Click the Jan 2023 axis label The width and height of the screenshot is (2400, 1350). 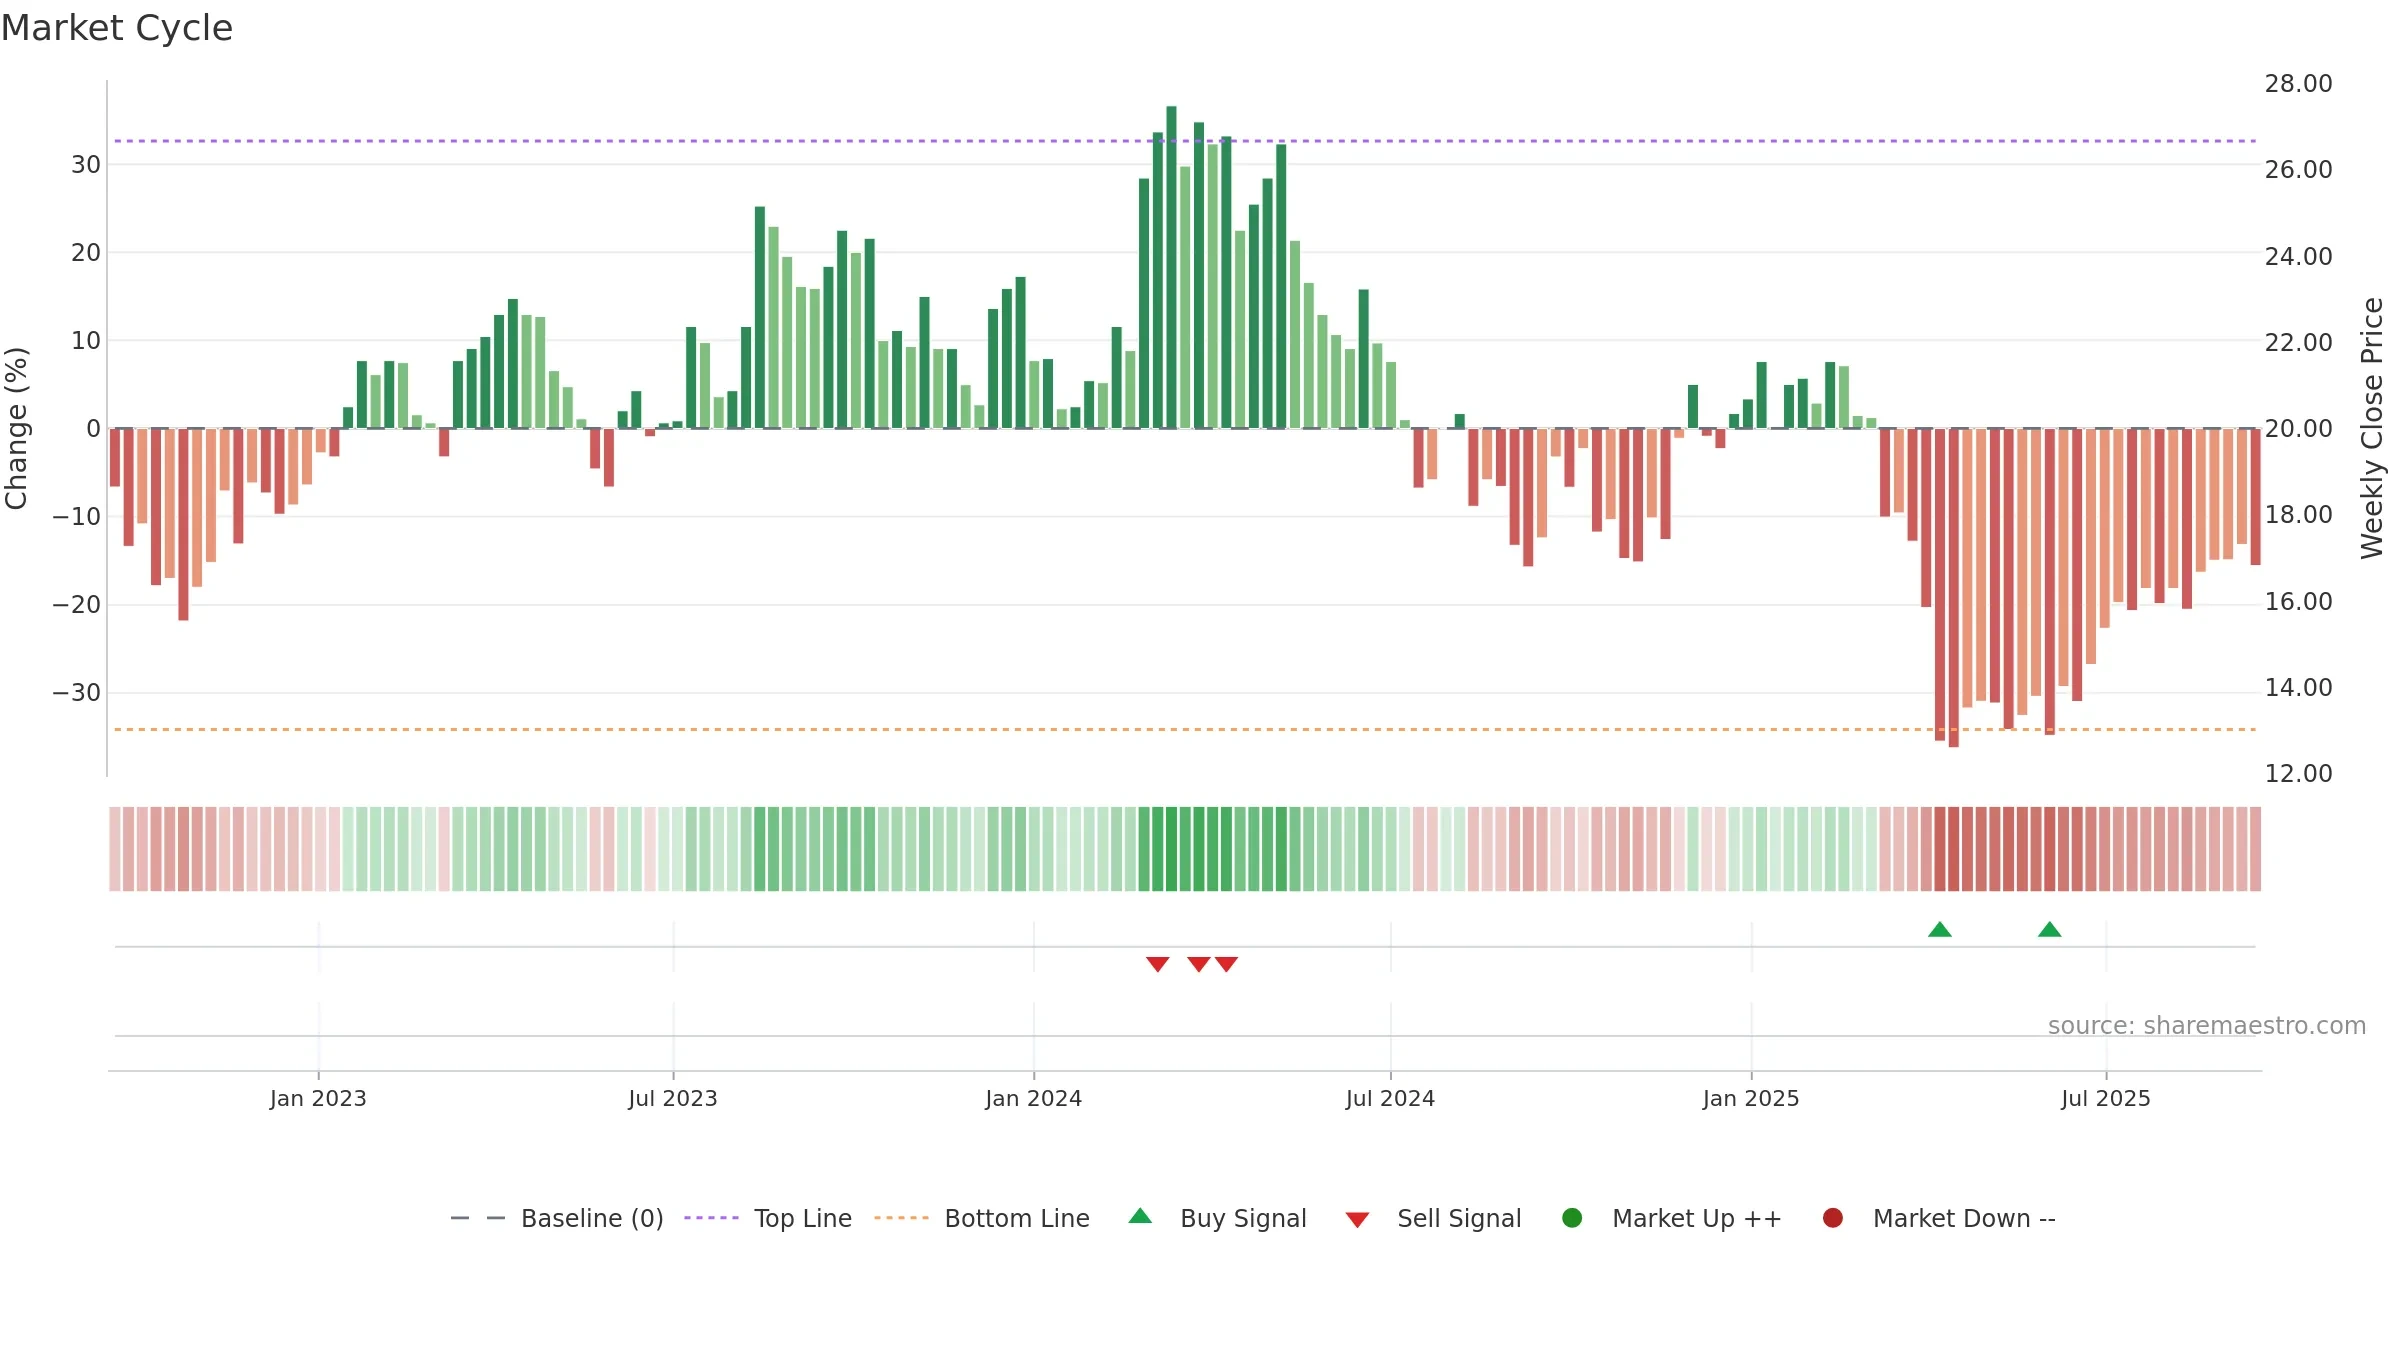pos(318,1098)
